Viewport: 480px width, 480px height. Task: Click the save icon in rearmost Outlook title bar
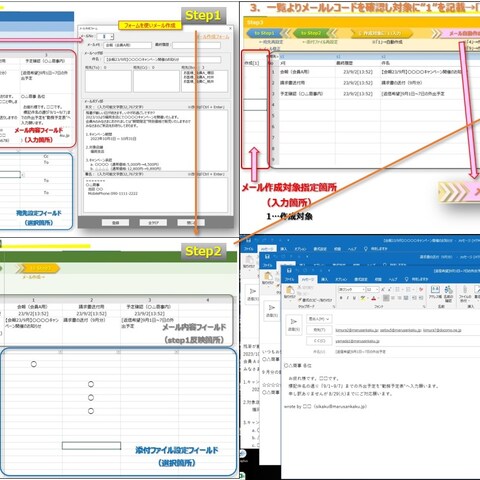click(x=248, y=240)
